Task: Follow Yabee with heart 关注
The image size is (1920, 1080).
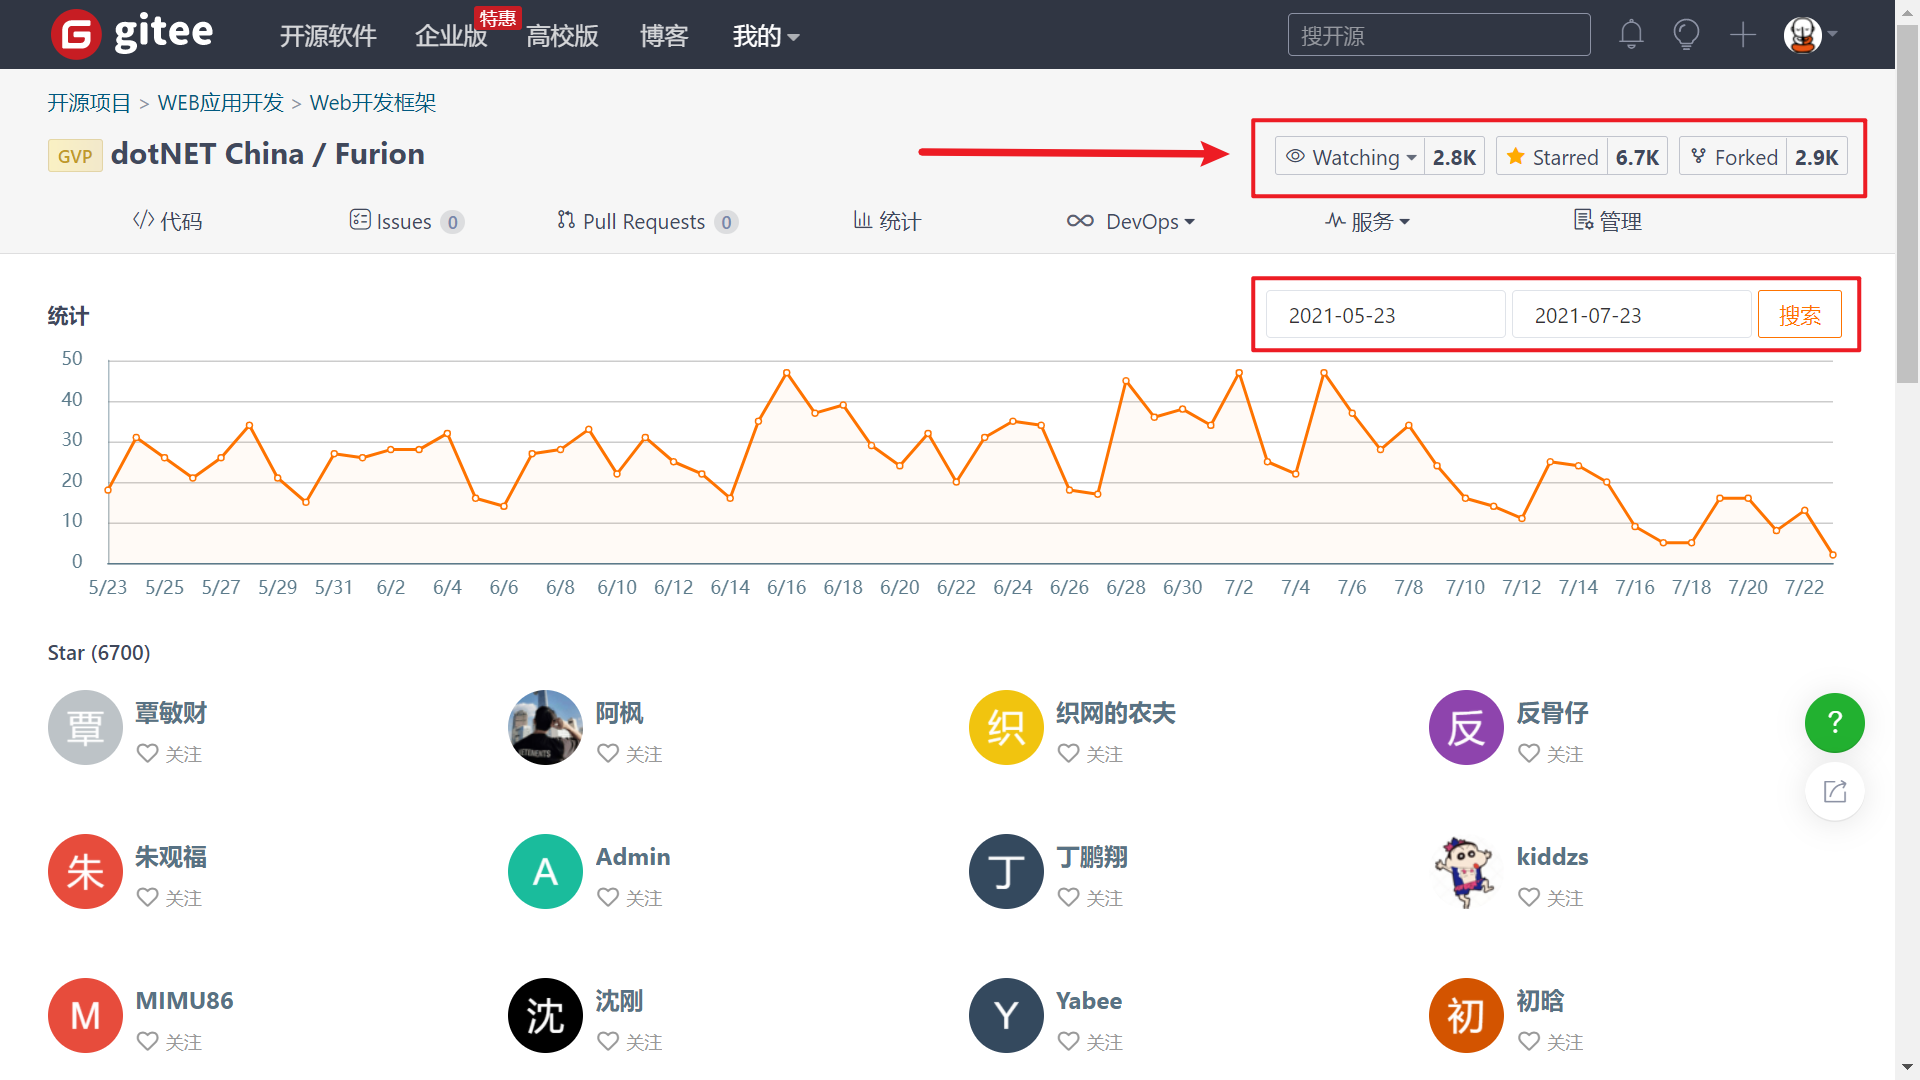Action: 1090,1042
